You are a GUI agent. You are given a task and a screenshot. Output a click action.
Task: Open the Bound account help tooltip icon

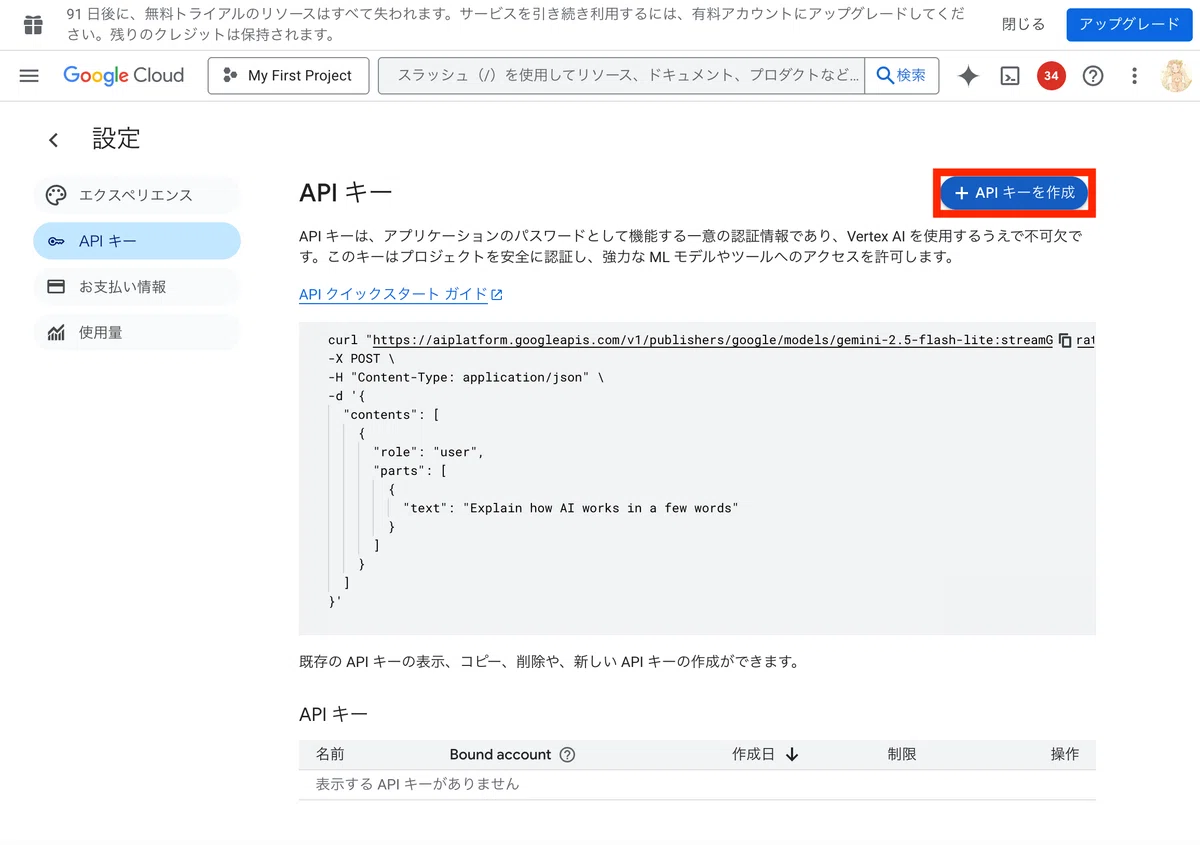point(568,755)
